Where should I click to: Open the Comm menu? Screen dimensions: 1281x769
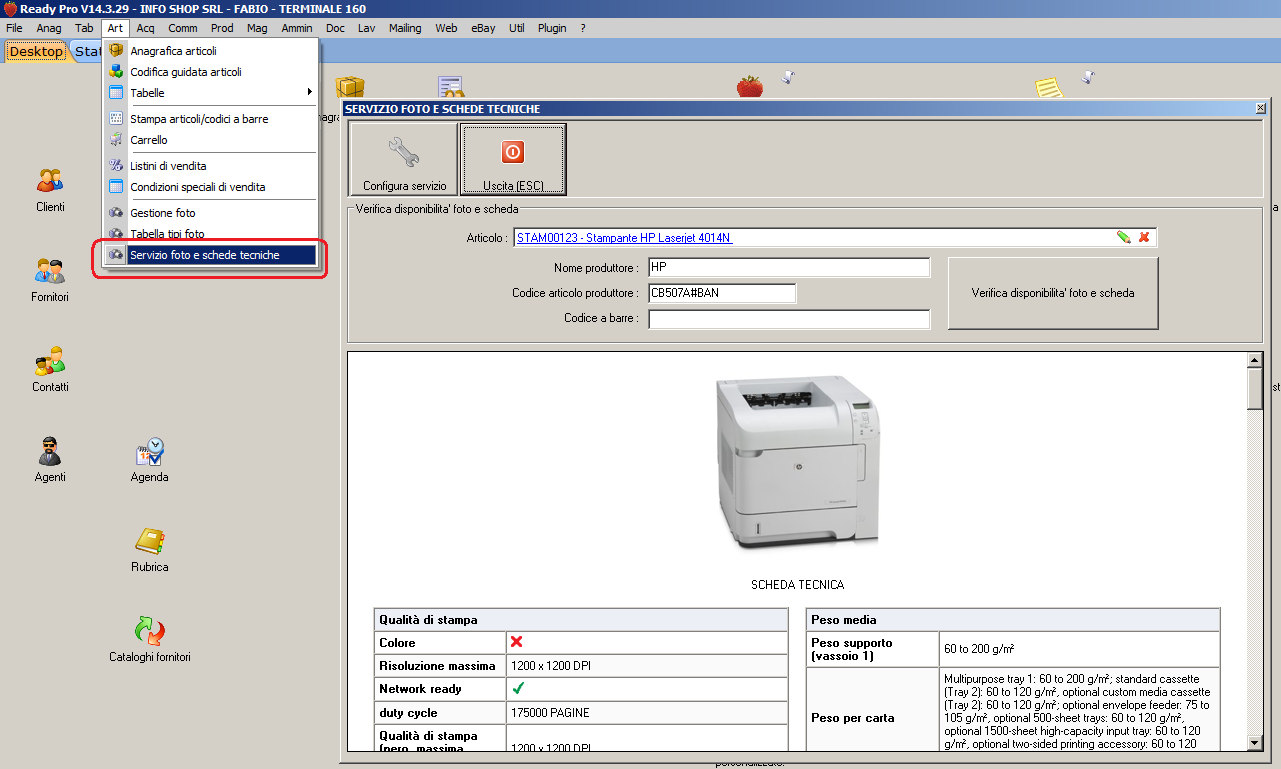point(183,28)
